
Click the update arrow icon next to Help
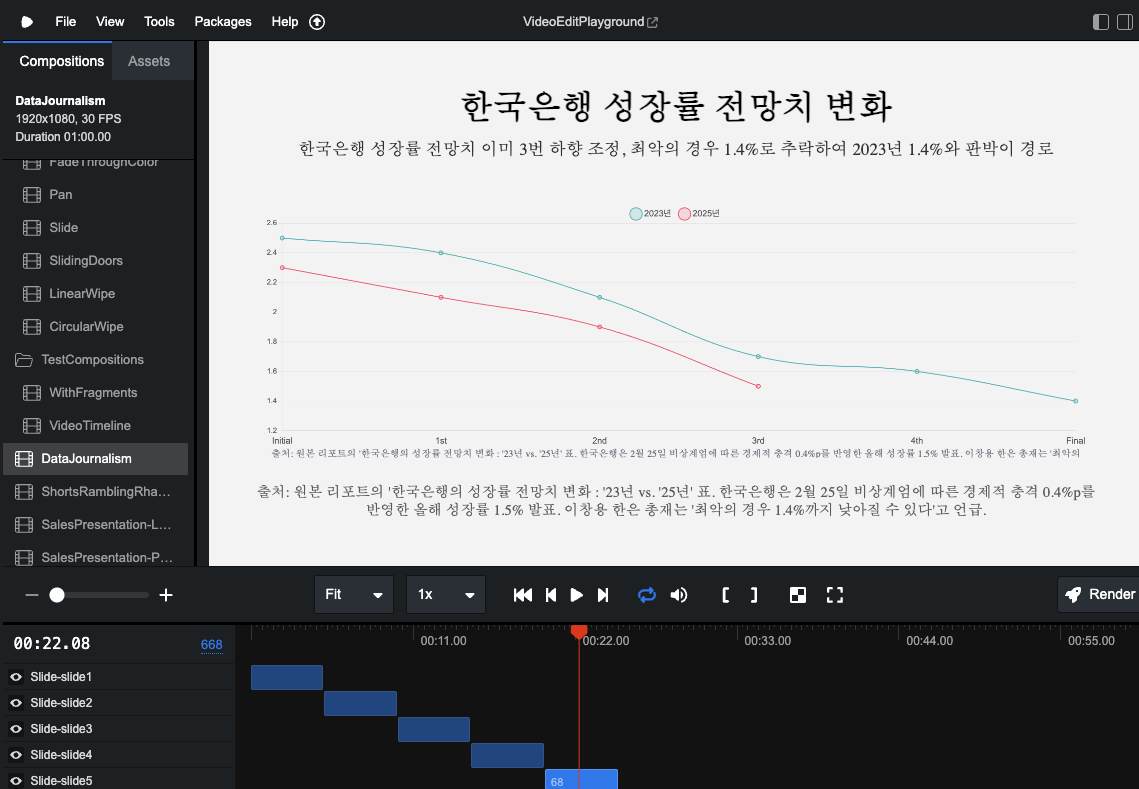coord(317,21)
